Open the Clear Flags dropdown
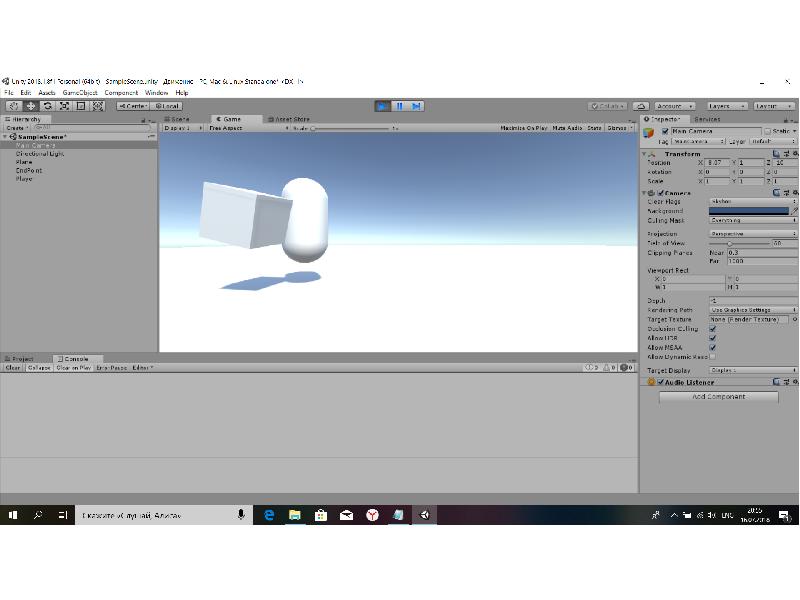 click(752, 202)
